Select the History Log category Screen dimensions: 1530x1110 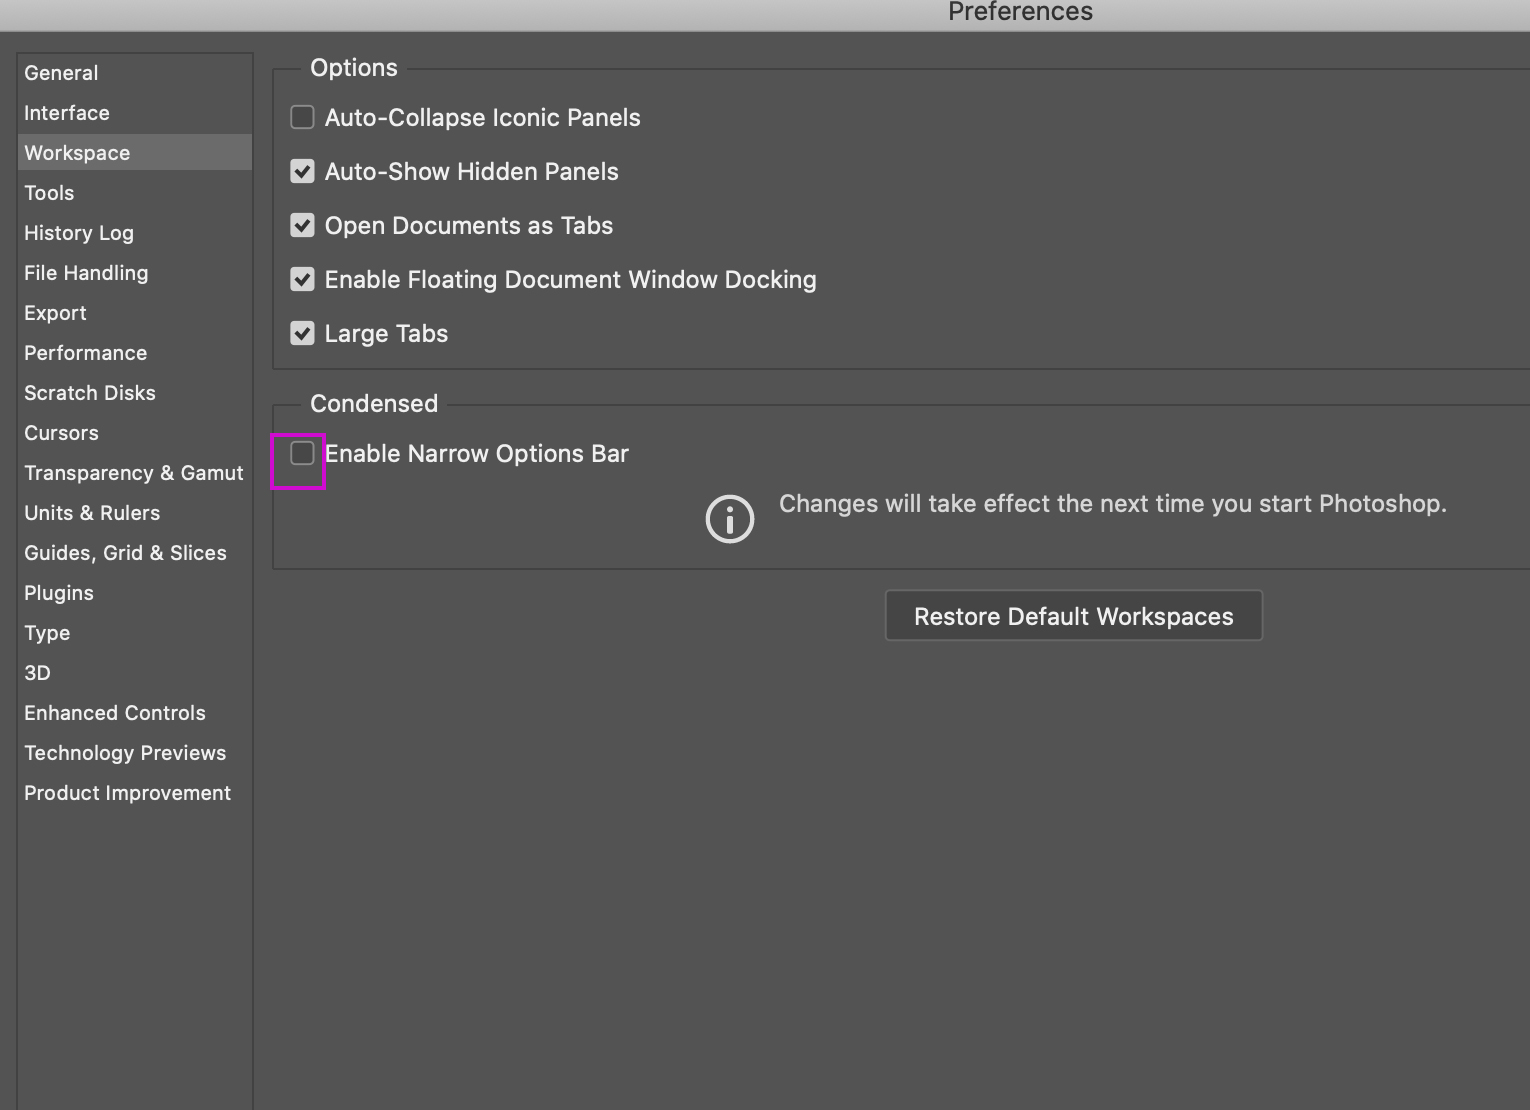[x=79, y=232]
